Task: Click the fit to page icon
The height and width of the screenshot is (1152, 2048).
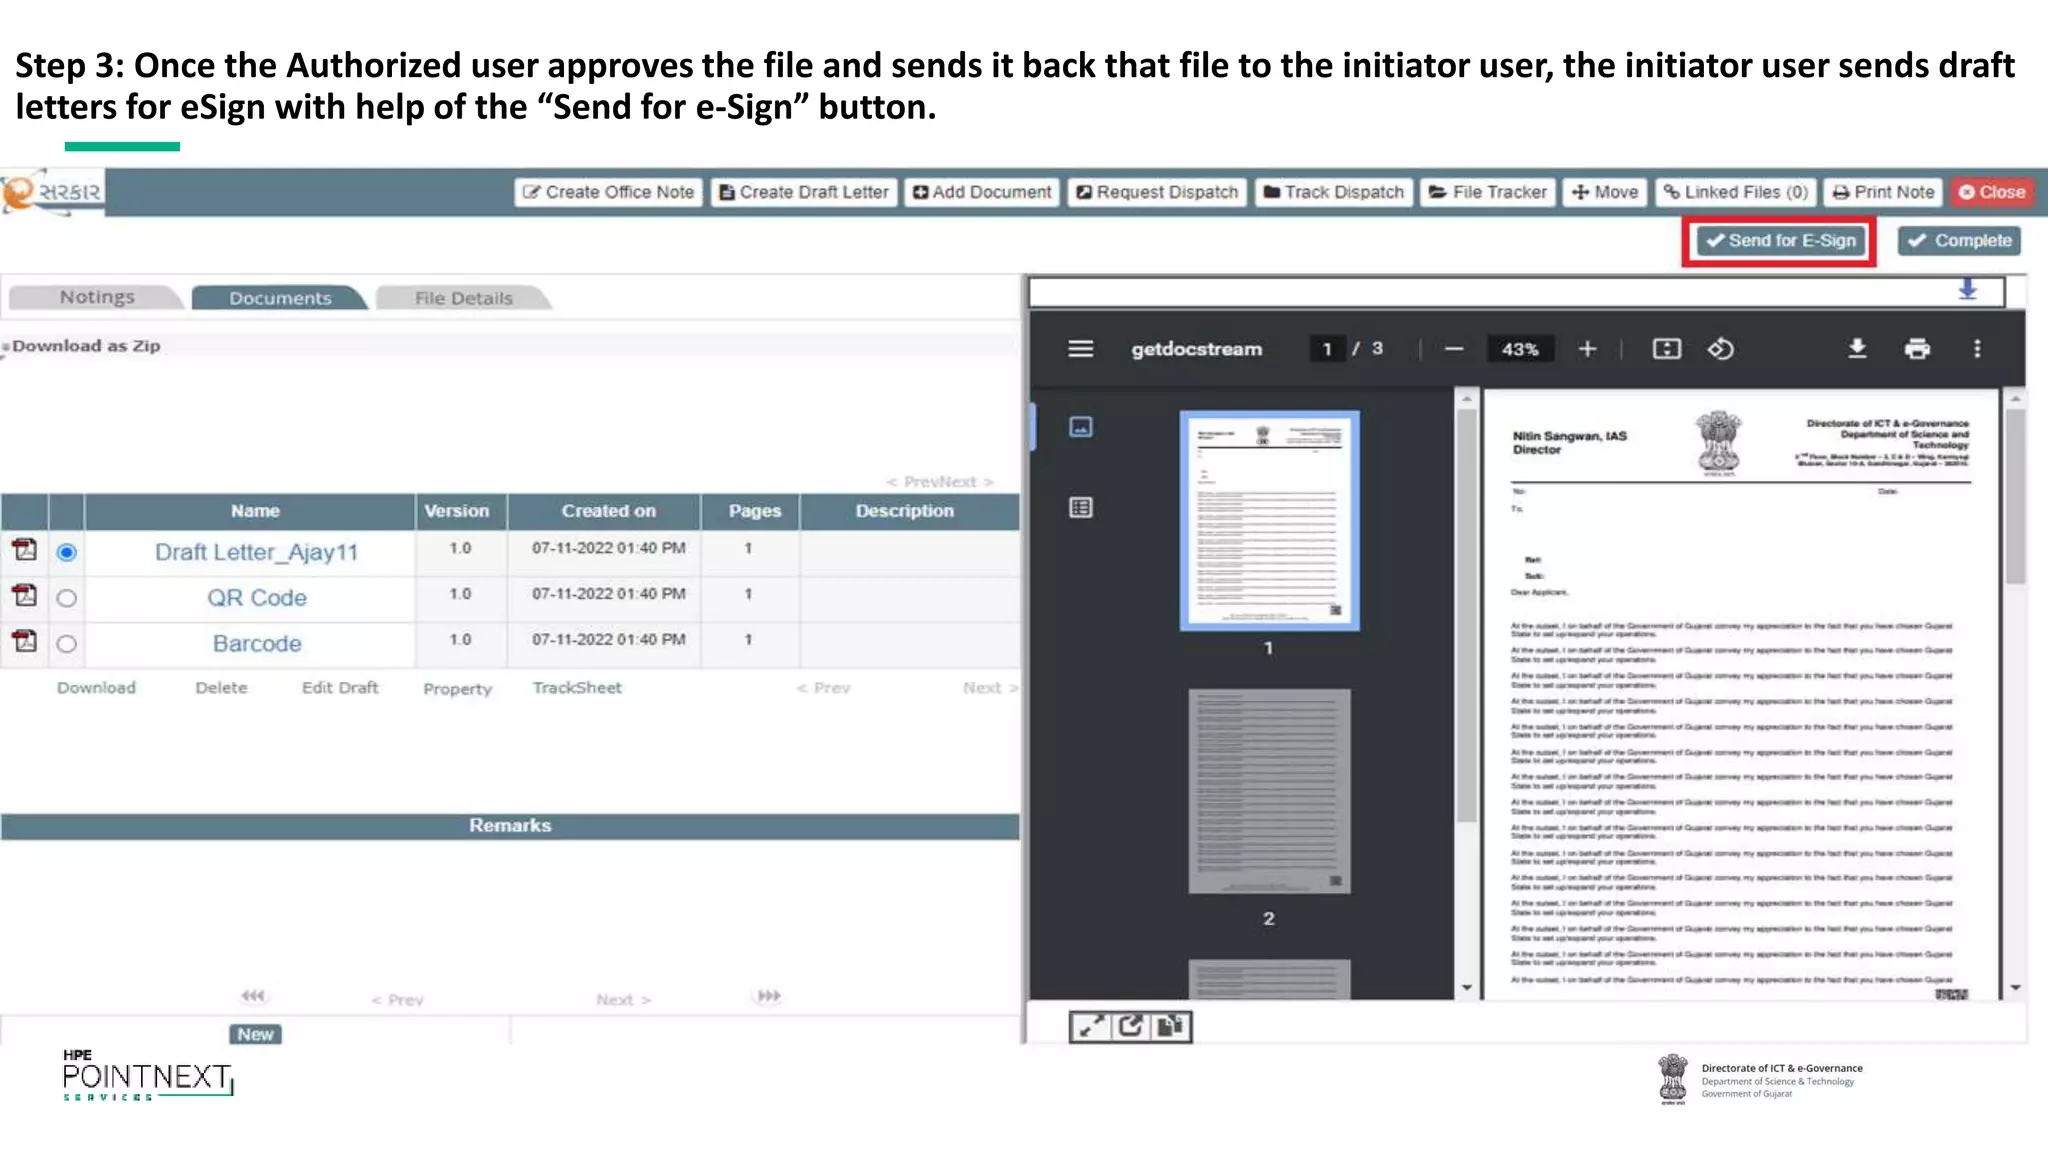Action: click(x=1666, y=349)
